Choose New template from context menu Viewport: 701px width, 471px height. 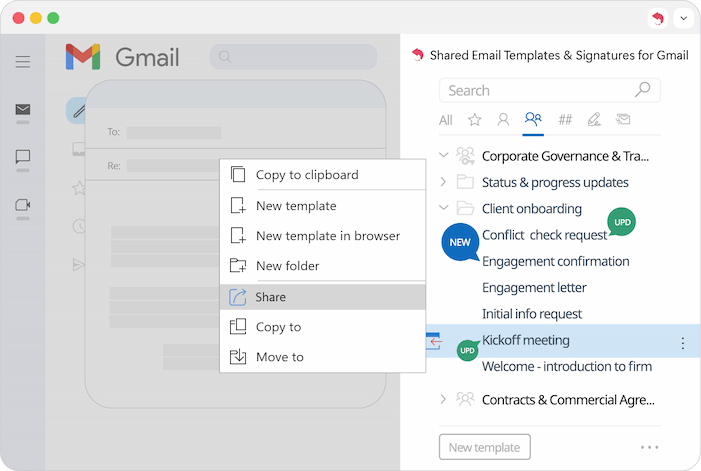click(x=322, y=206)
